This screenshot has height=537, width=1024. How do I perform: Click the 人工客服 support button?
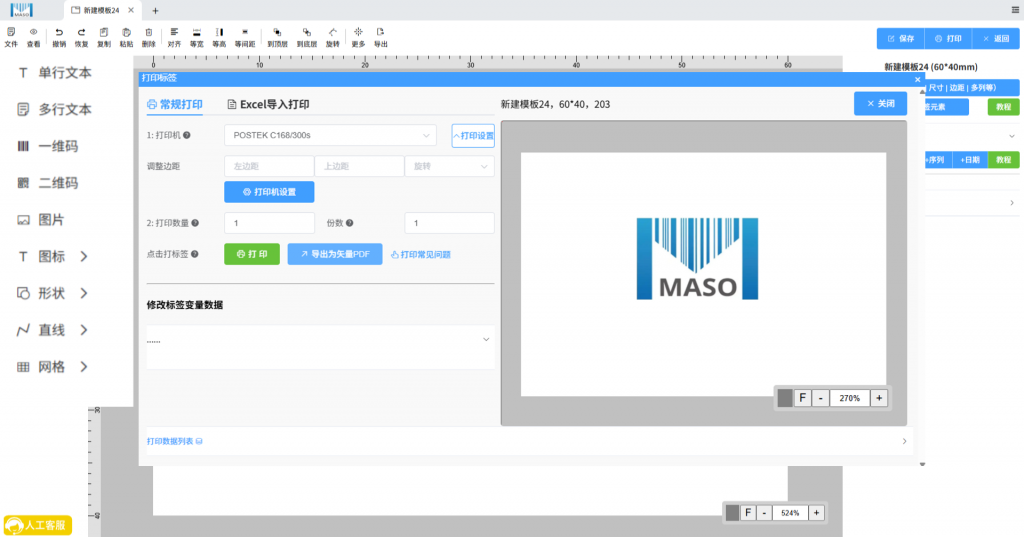38,525
